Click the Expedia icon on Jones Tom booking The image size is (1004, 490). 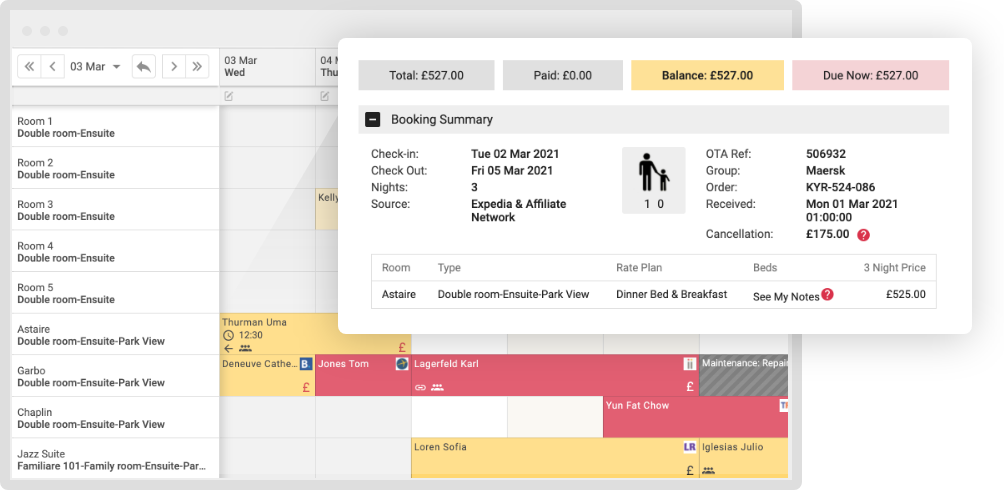(401, 364)
